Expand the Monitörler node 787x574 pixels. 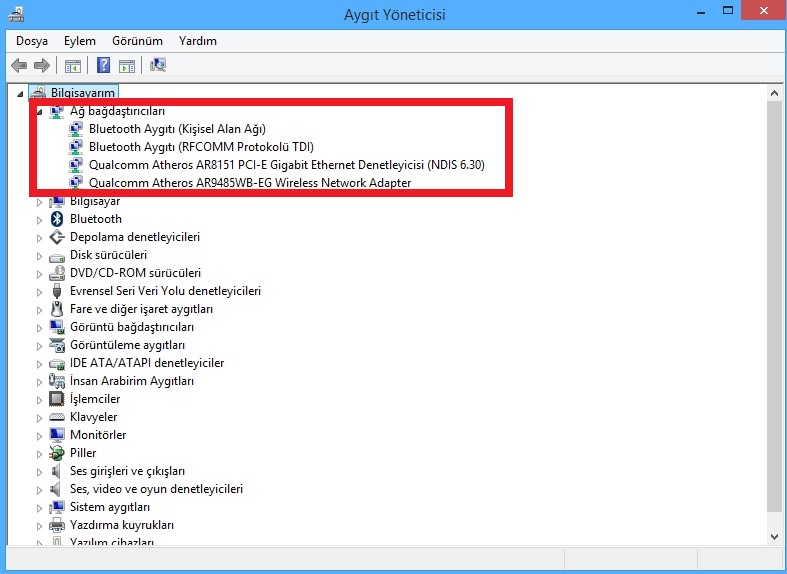click(x=39, y=436)
